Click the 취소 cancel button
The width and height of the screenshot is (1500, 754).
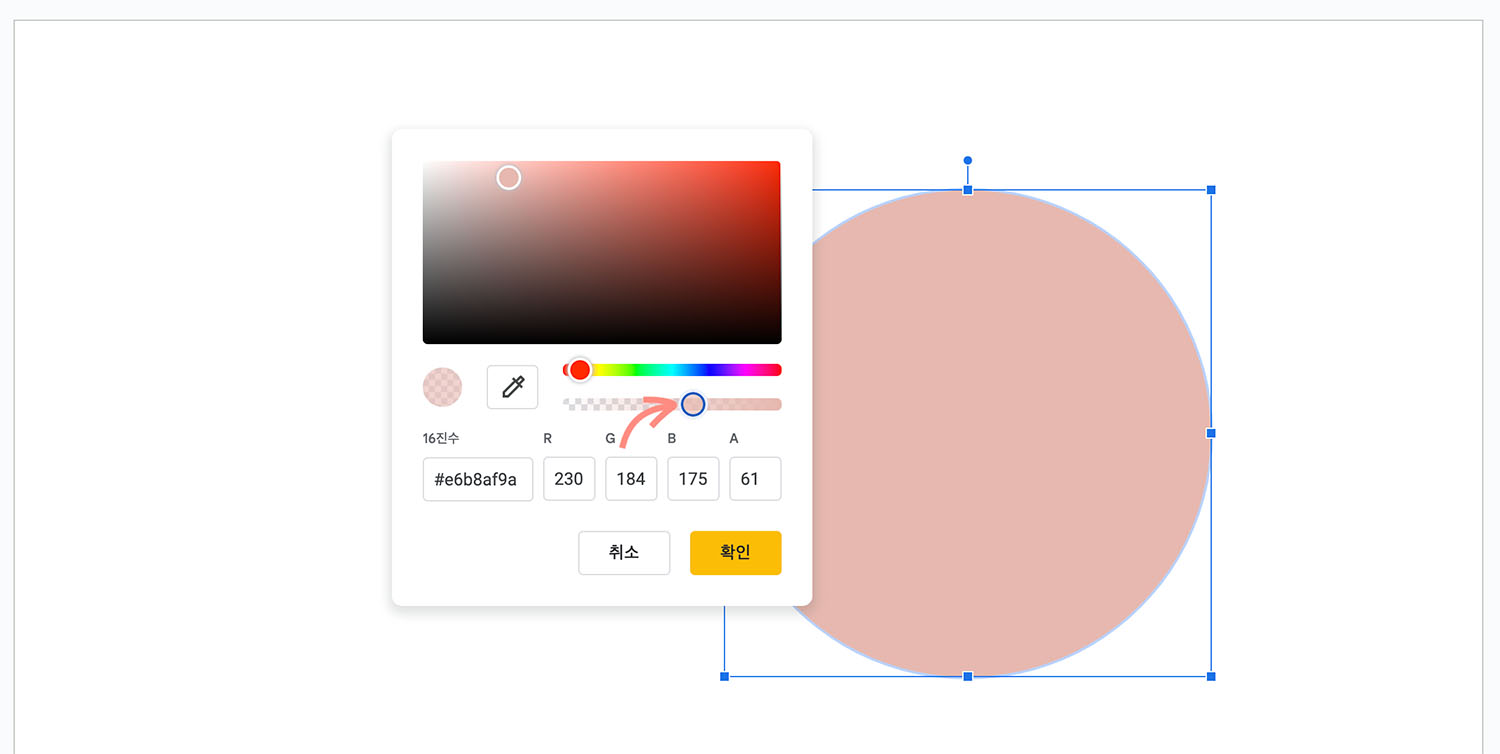coord(624,553)
